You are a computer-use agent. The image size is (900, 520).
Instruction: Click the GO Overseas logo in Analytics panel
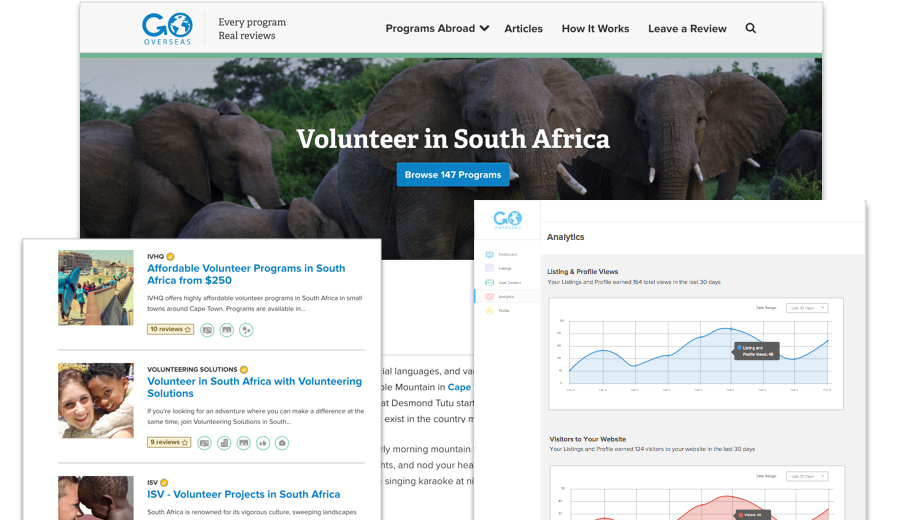(507, 219)
